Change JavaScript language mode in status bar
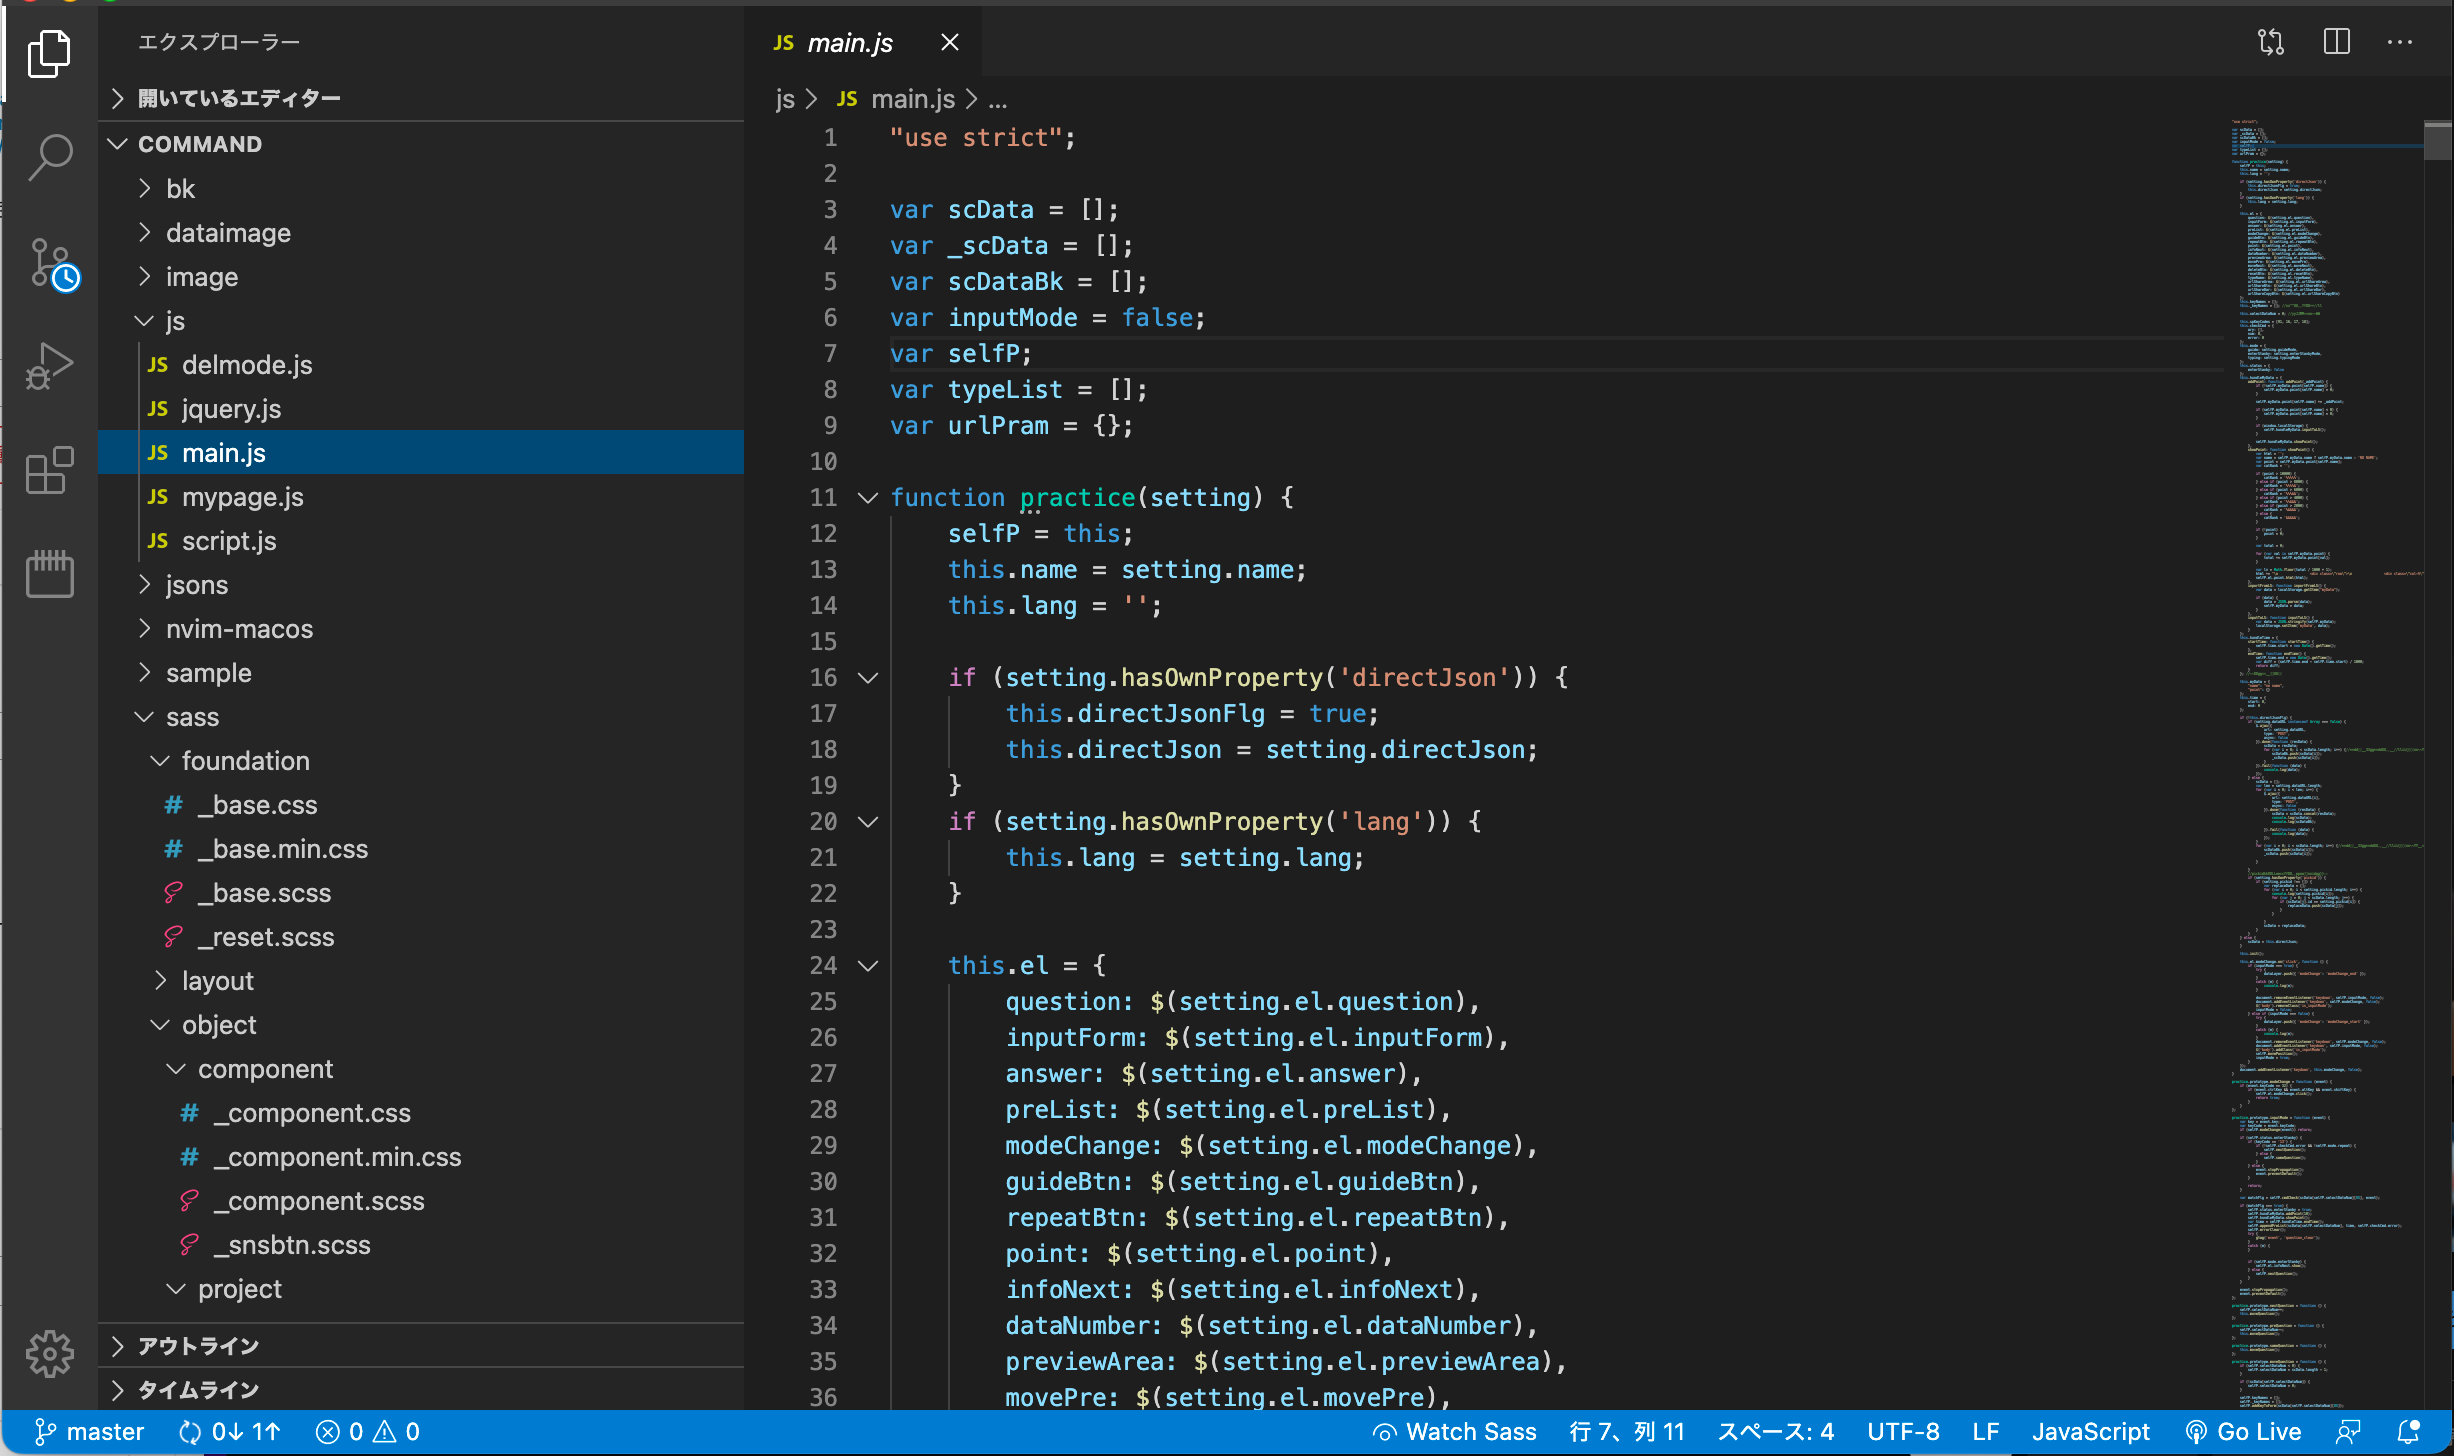The image size is (2454, 1456). (x=2090, y=1432)
